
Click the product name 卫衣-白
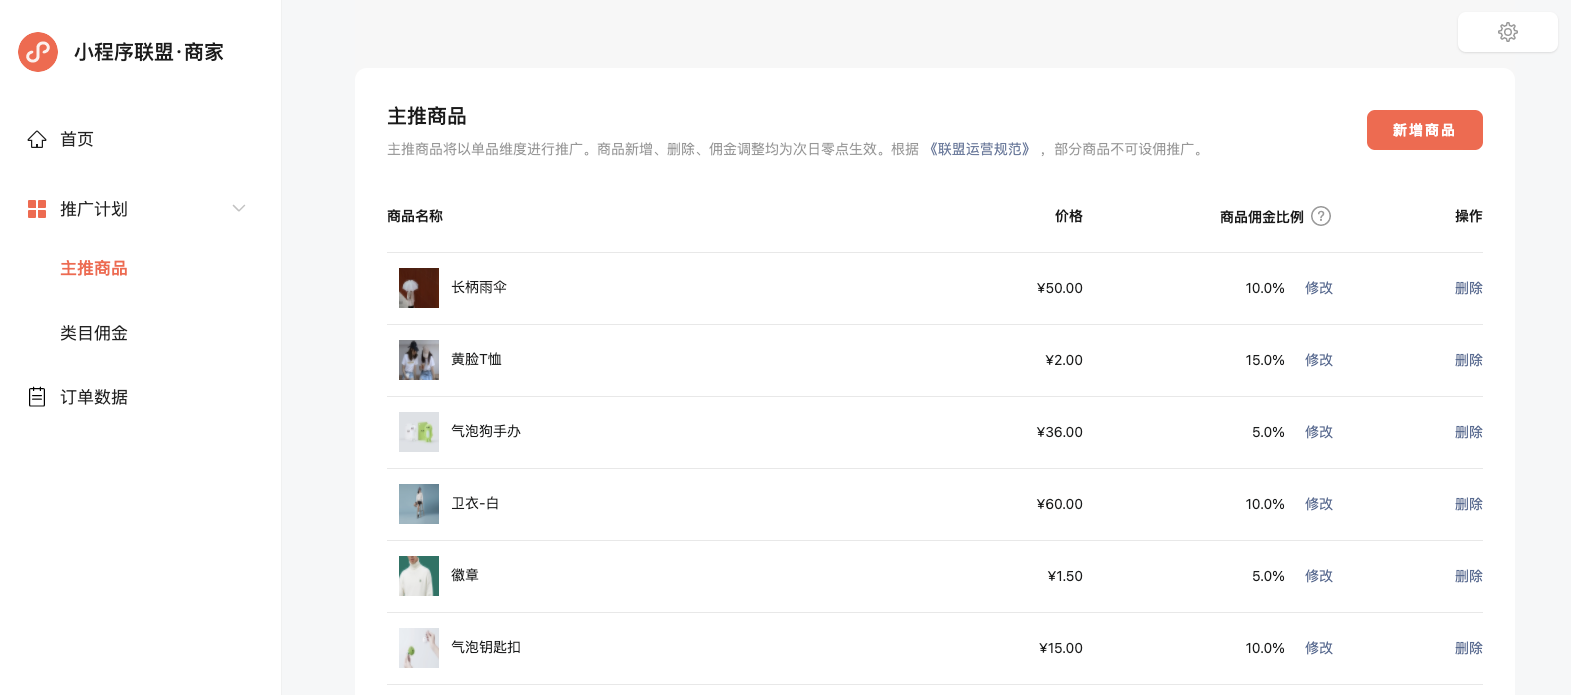[475, 503]
